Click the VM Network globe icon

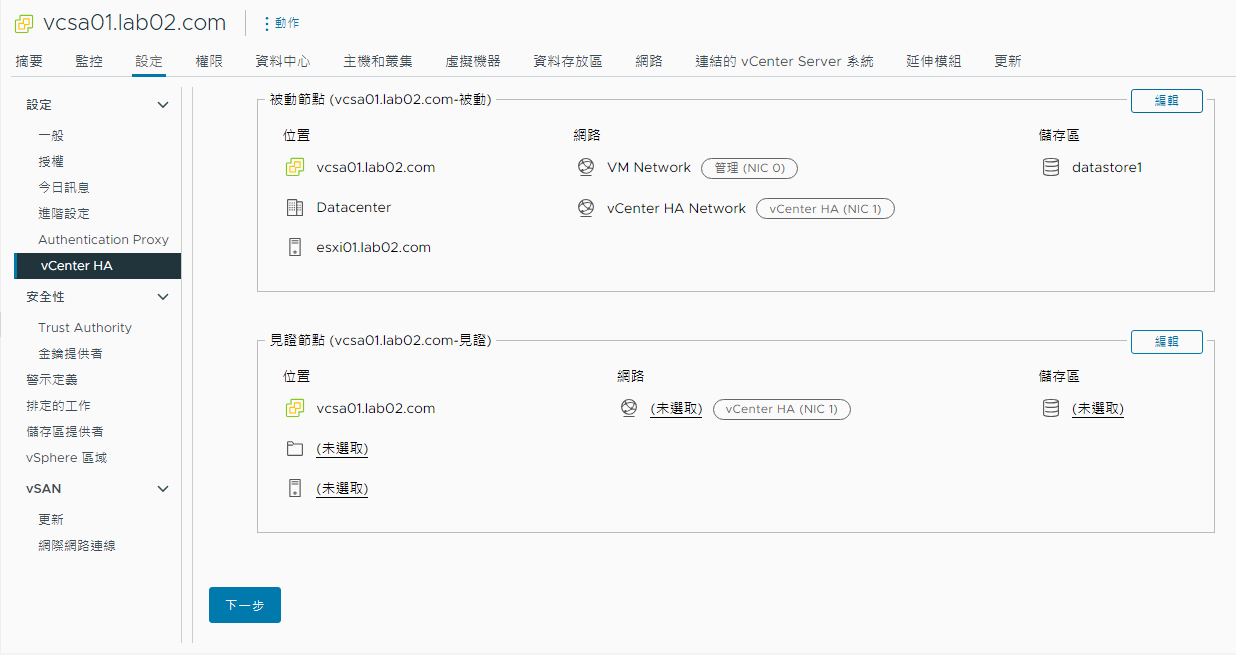[586, 167]
